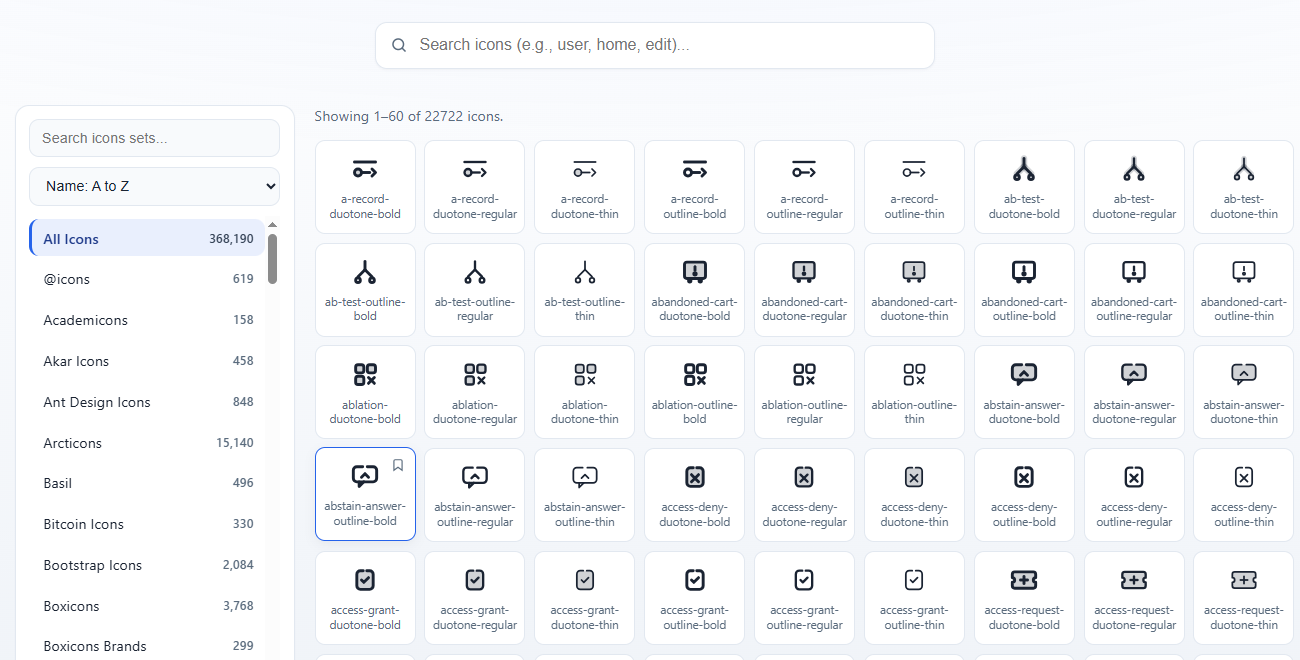Viewport: 1300px width, 660px height.
Task: Select the Bitcoin Icons set
Action: 147,524
